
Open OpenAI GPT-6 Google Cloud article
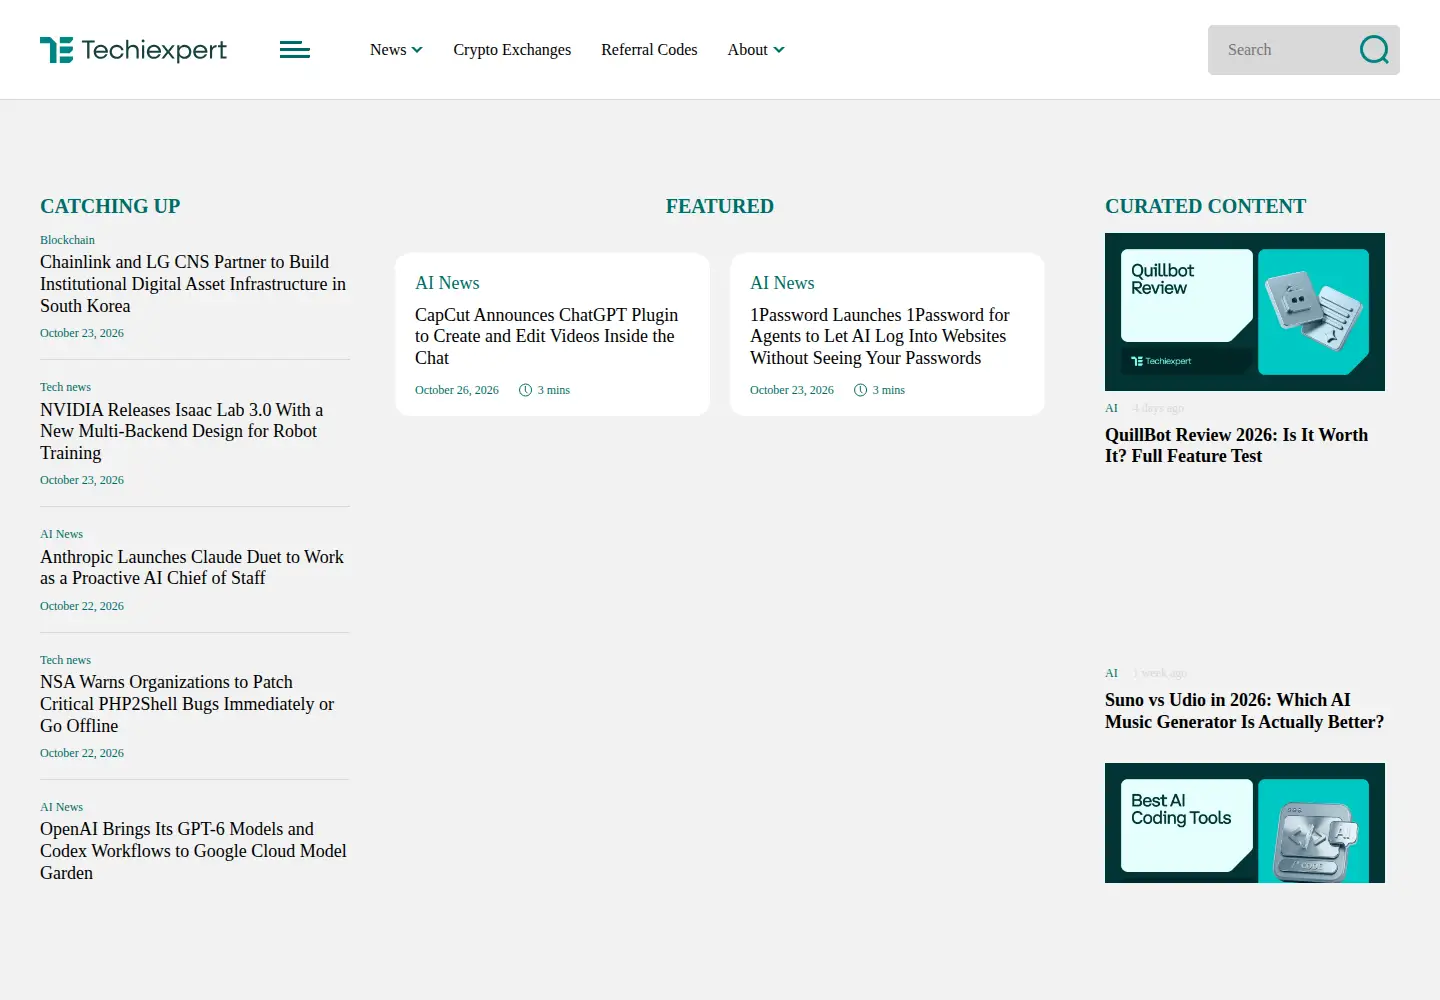[193, 851]
